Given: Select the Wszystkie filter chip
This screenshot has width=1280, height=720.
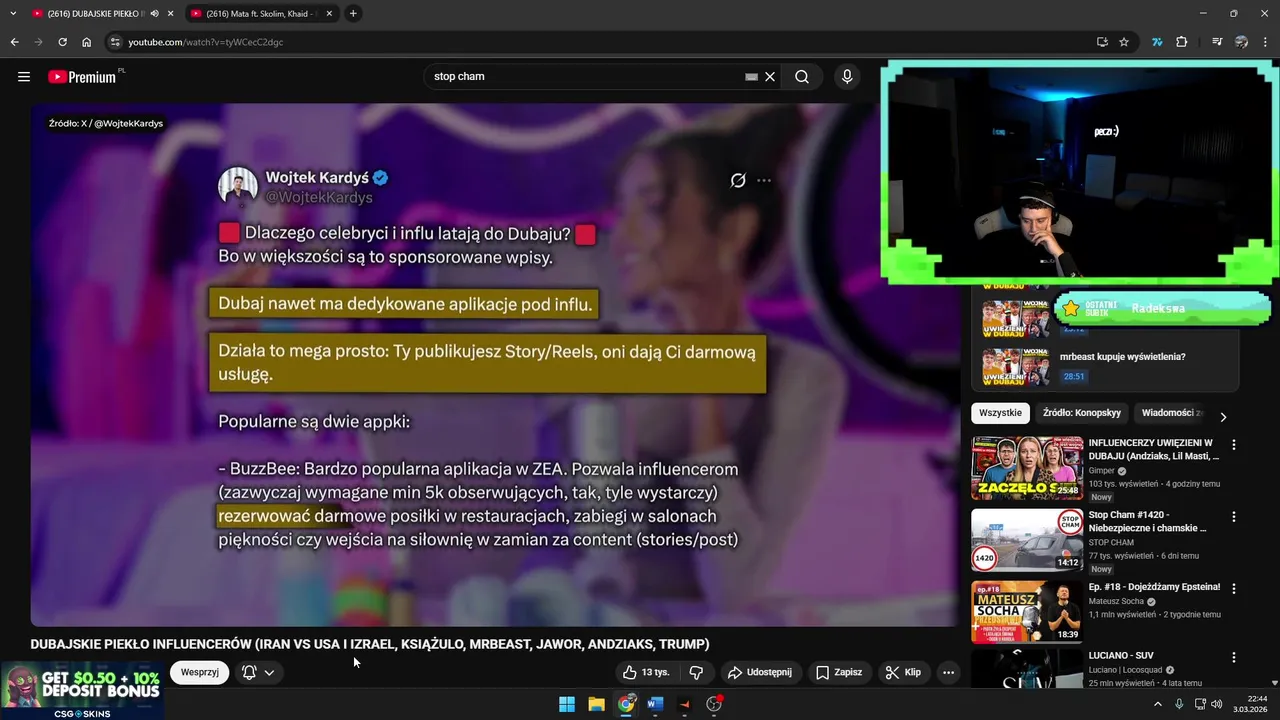Looking at the screenshot, I should 1001,413.
